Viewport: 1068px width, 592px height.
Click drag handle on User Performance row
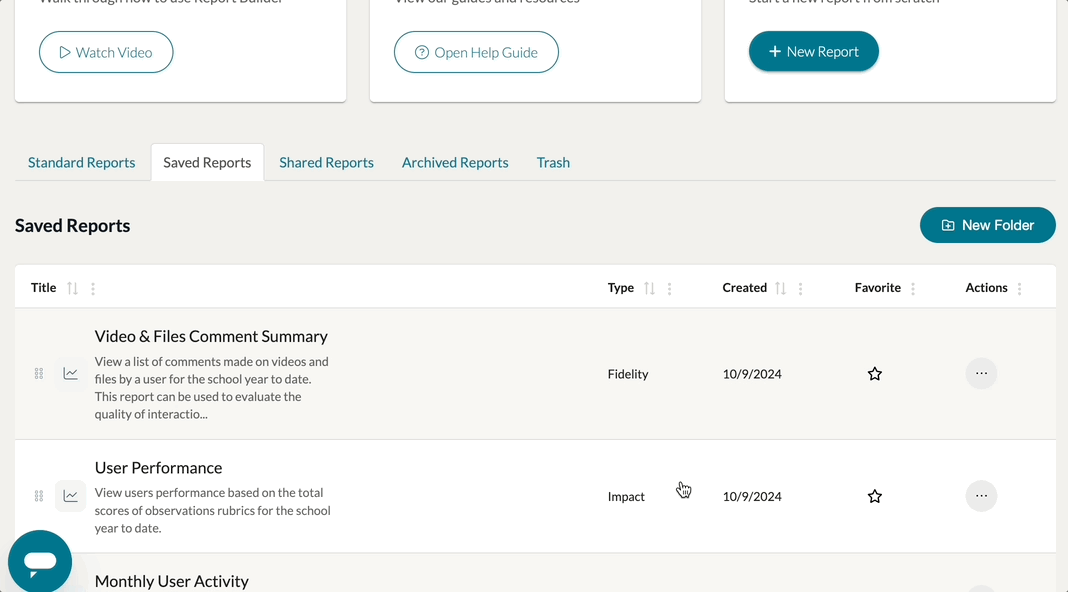coord(39,496)
